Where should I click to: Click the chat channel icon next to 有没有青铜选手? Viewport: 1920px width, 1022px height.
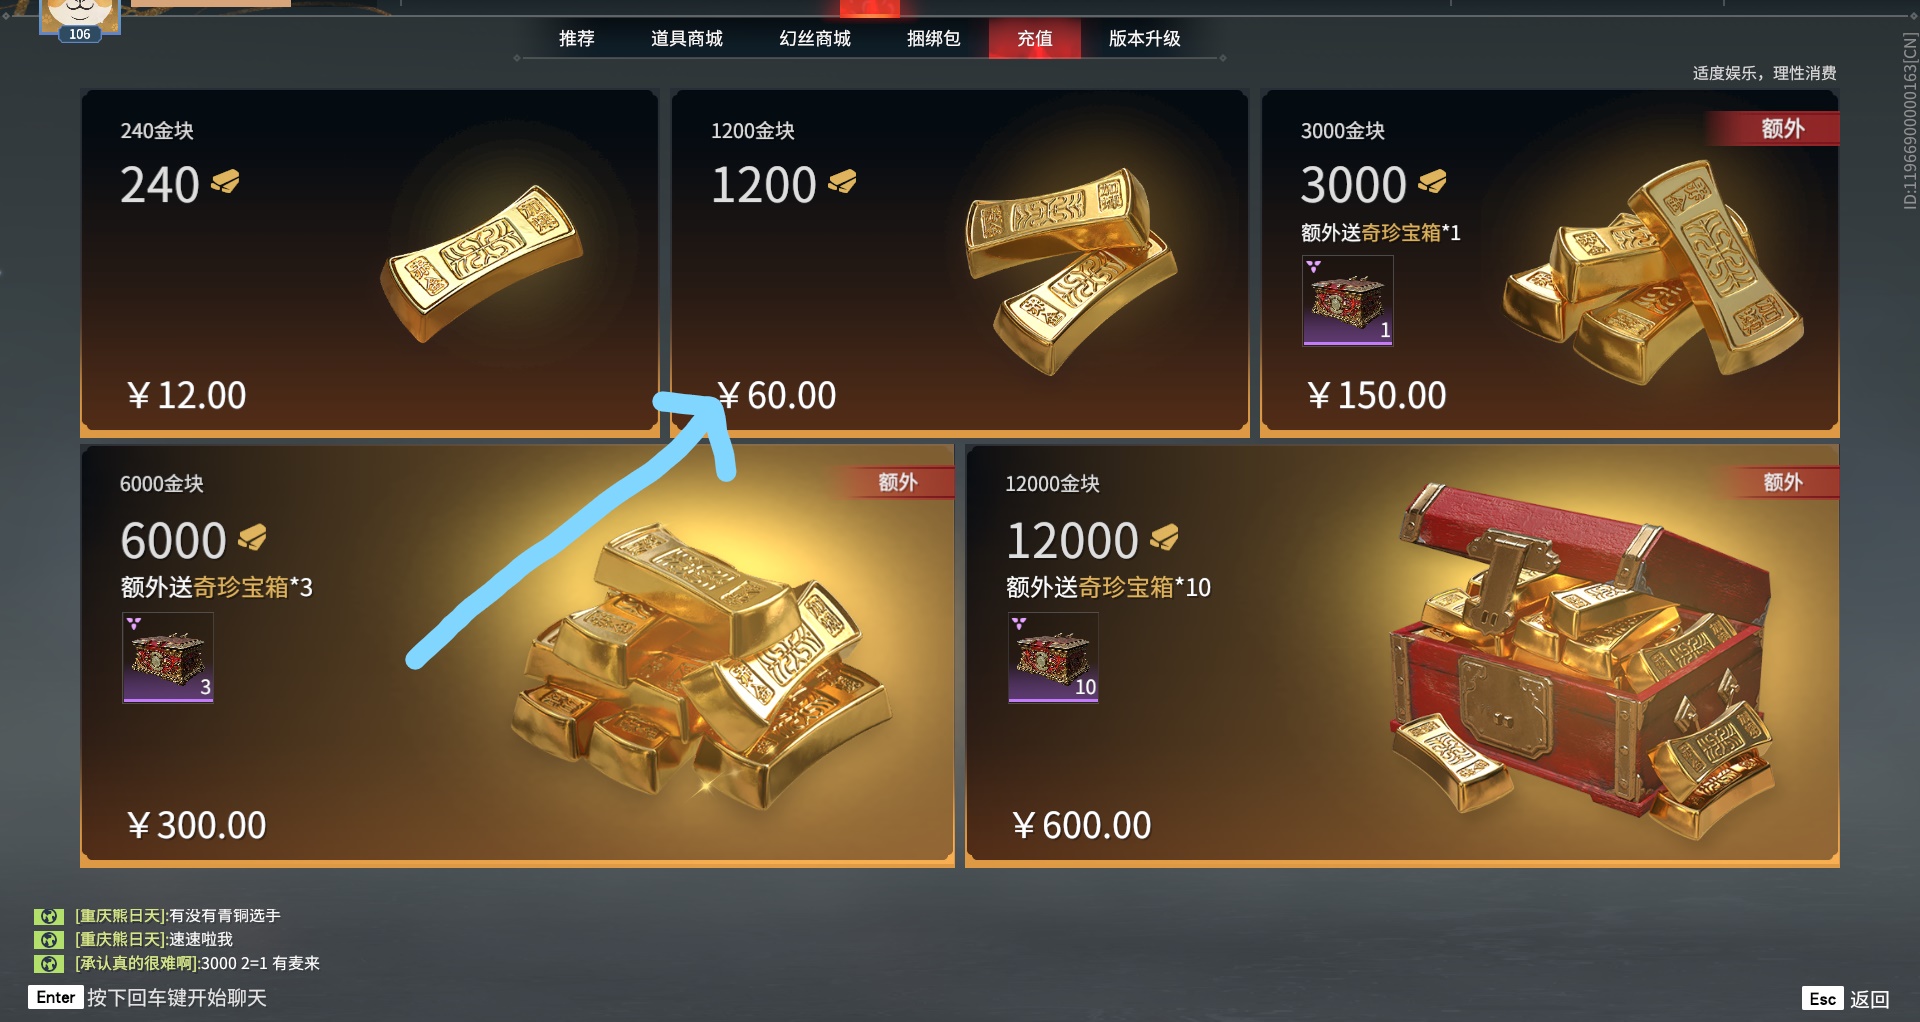49,916
